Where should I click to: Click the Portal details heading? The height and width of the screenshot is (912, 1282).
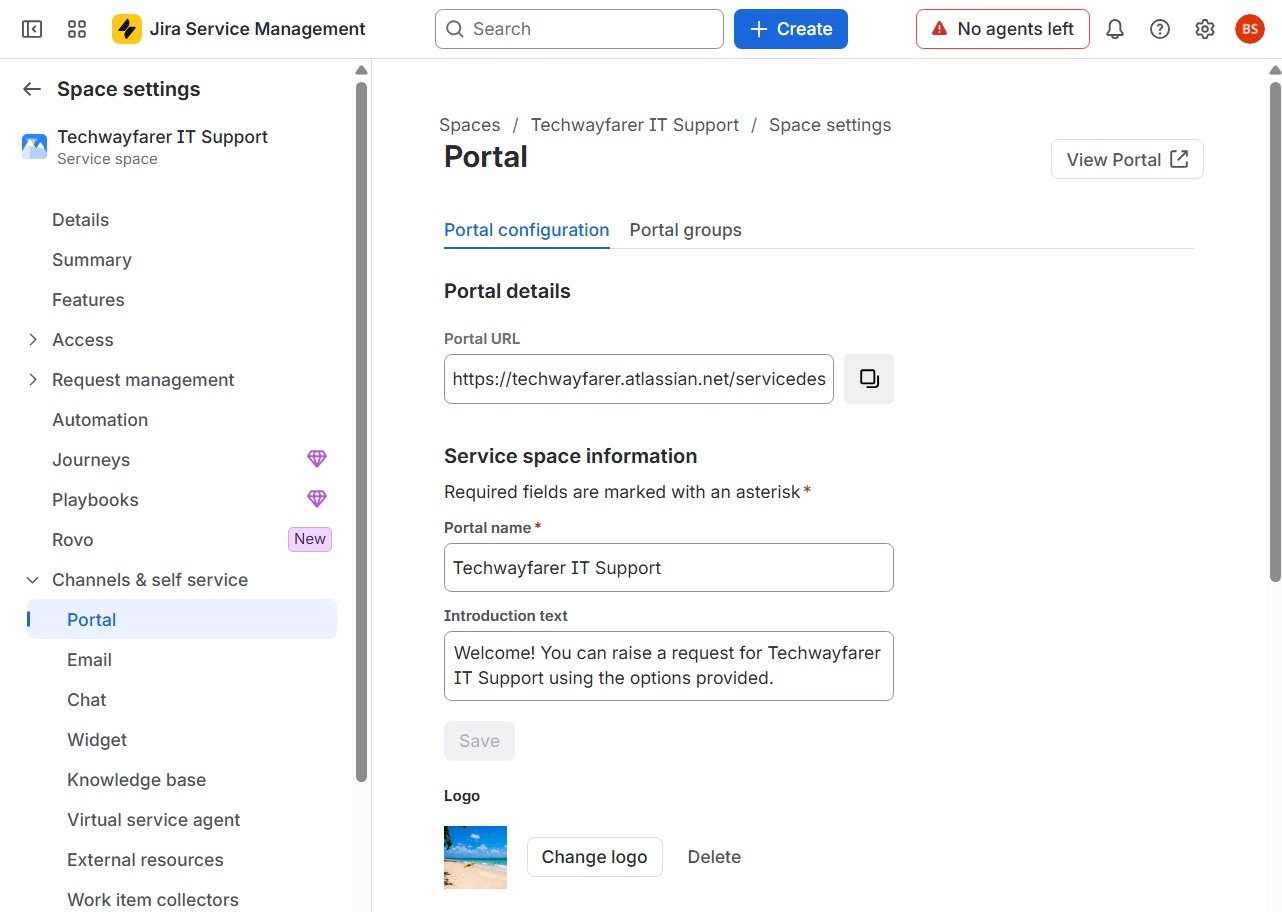[507, 291]
